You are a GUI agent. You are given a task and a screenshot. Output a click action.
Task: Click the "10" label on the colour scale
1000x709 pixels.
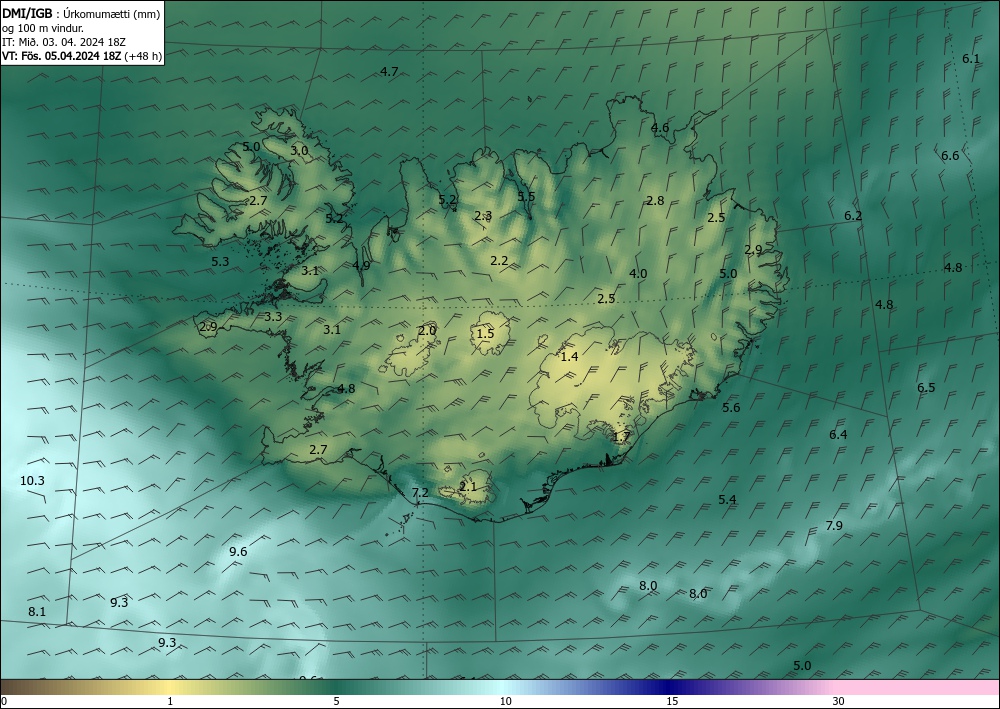[505, 701]
